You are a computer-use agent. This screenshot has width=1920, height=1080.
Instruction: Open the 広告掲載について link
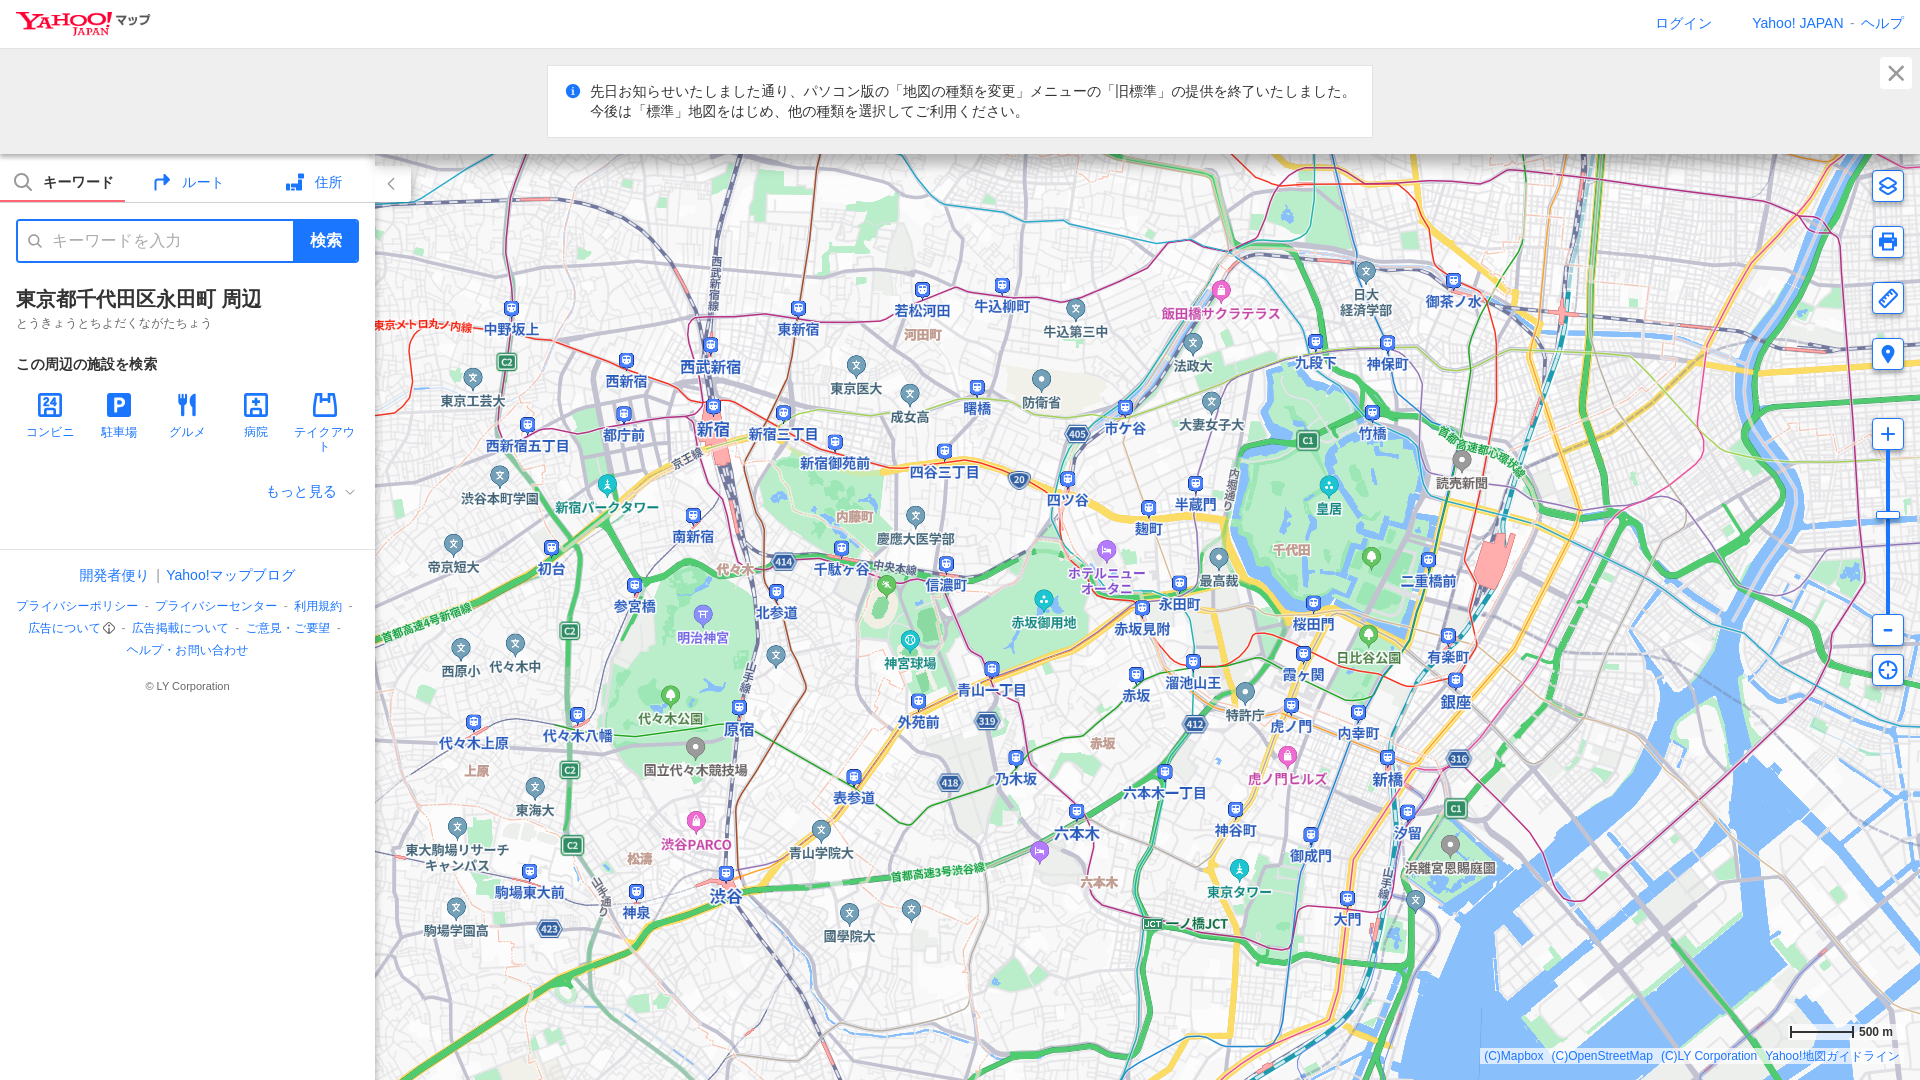tap(180, 628)
